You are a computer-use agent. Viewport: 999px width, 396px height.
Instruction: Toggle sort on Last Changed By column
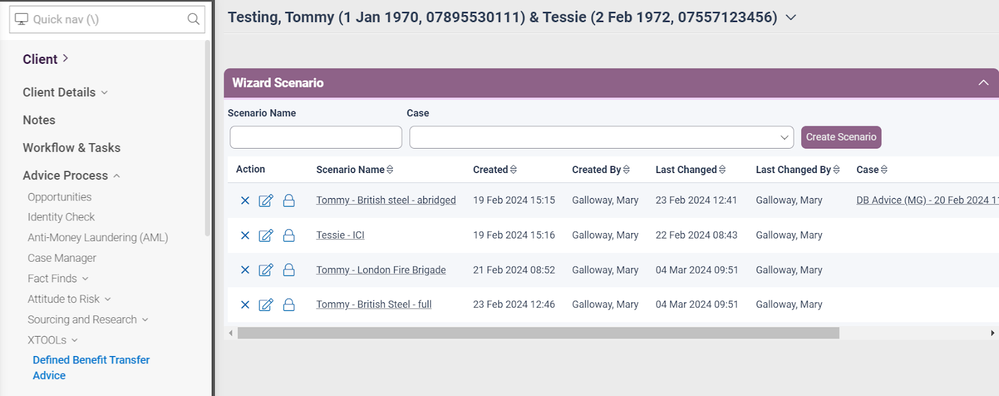(836, 170)
